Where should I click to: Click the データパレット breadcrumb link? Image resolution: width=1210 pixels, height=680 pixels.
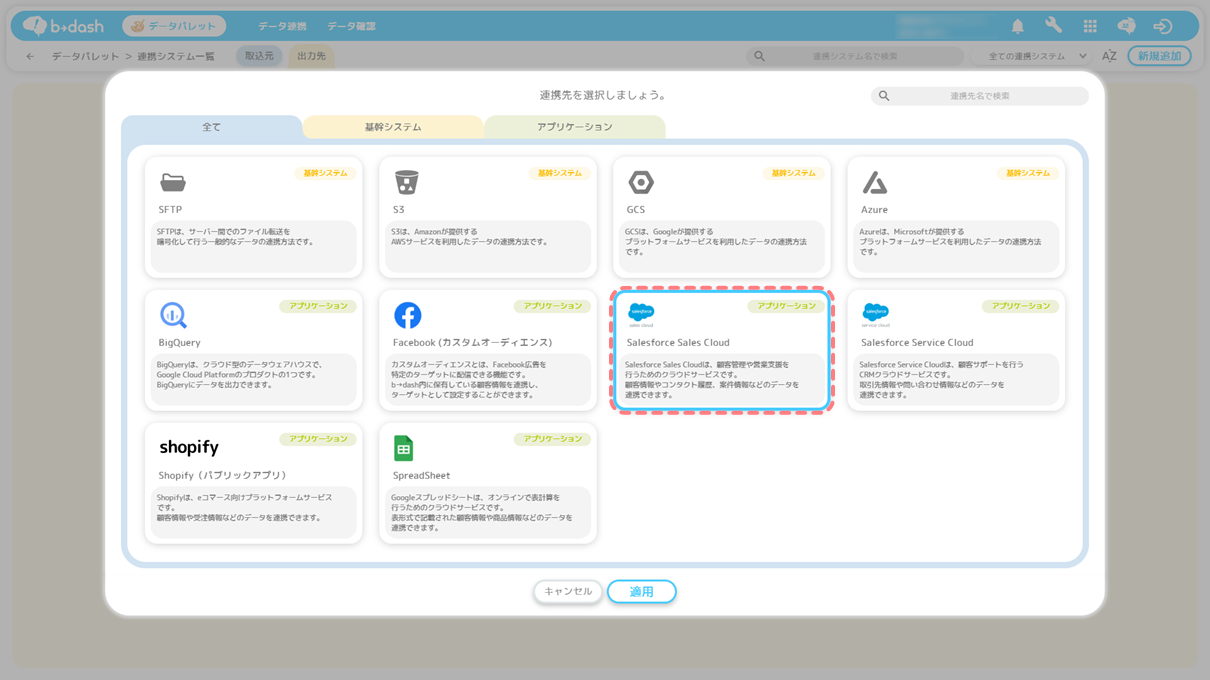coord(86,56)
